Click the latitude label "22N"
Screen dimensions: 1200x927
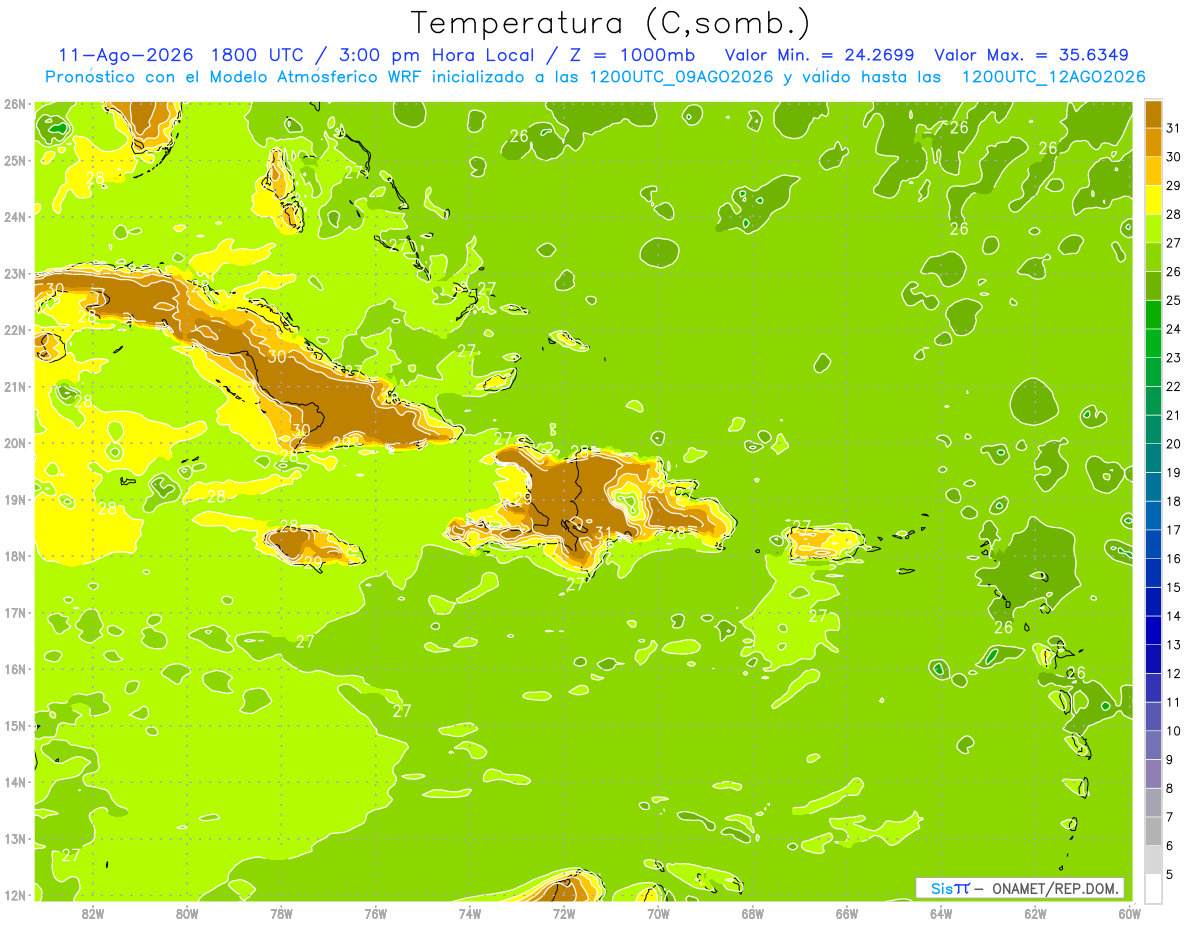pos(15,330)
